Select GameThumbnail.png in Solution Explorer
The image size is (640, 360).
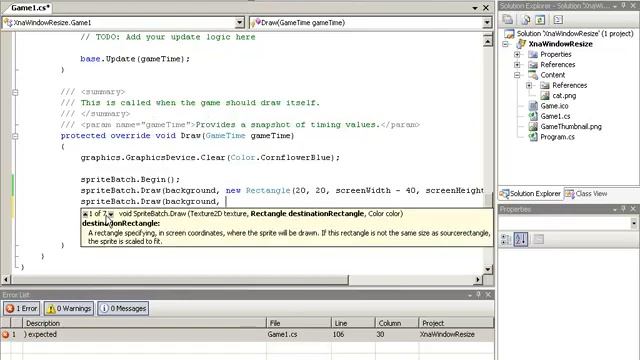pyautogui.click(x=571, y=127)
